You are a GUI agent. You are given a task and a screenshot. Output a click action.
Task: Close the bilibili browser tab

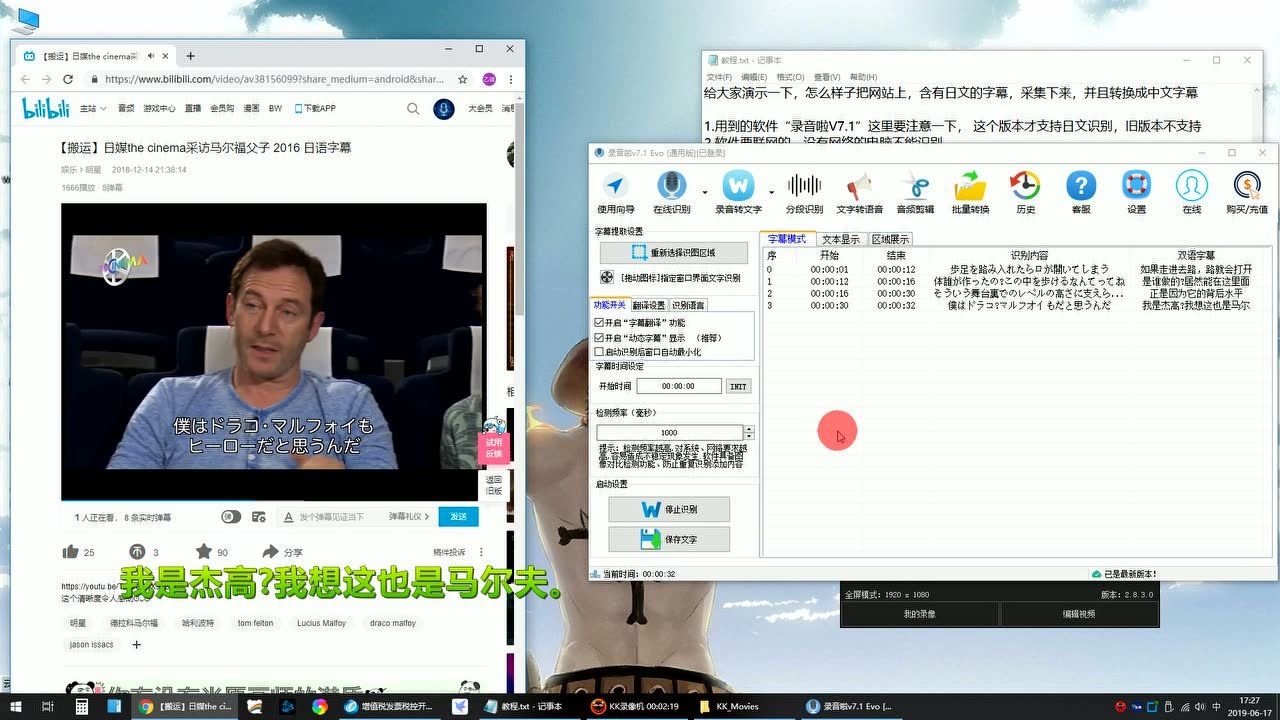[164, 56]
